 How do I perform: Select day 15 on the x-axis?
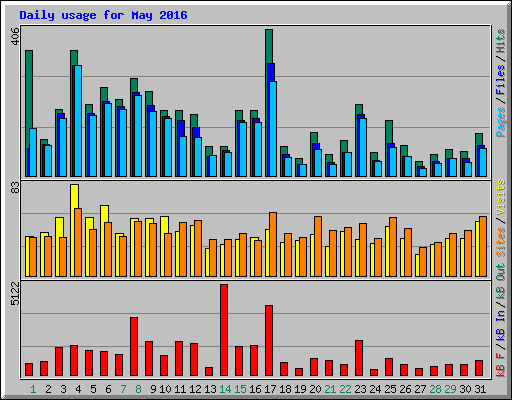(240, 389)
